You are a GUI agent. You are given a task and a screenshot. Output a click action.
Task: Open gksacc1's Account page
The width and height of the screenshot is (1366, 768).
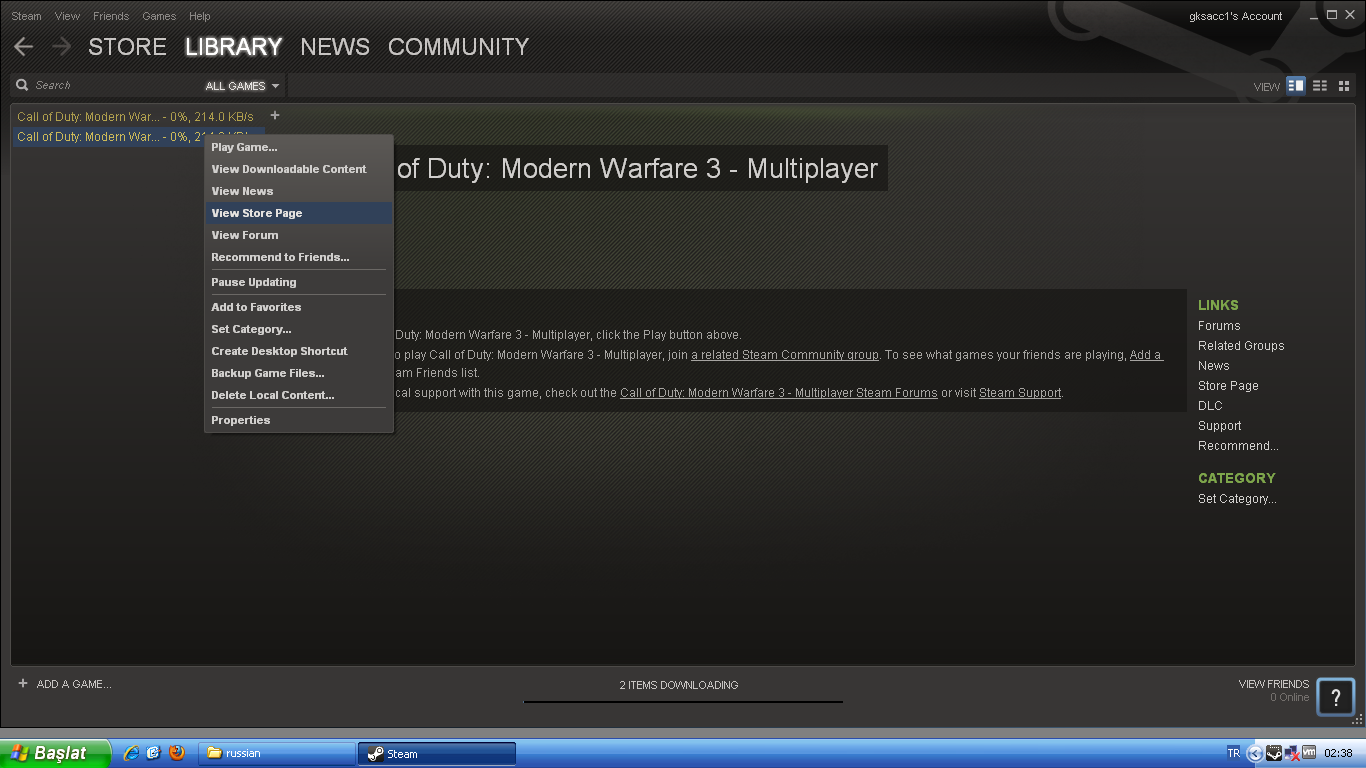pos(1236,16)
